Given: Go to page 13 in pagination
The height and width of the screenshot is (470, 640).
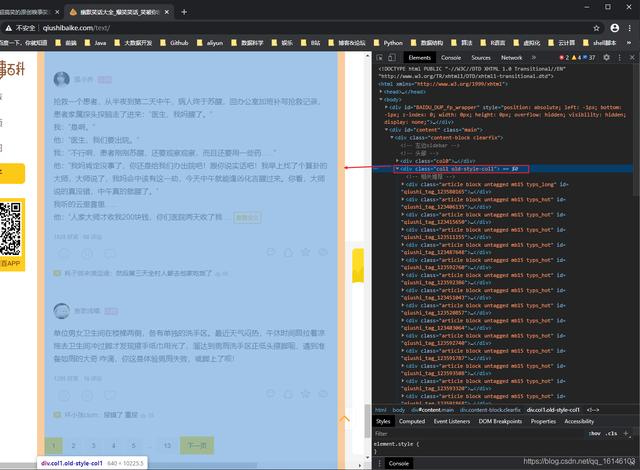Looking at the screenshot, I should (167, 445).
